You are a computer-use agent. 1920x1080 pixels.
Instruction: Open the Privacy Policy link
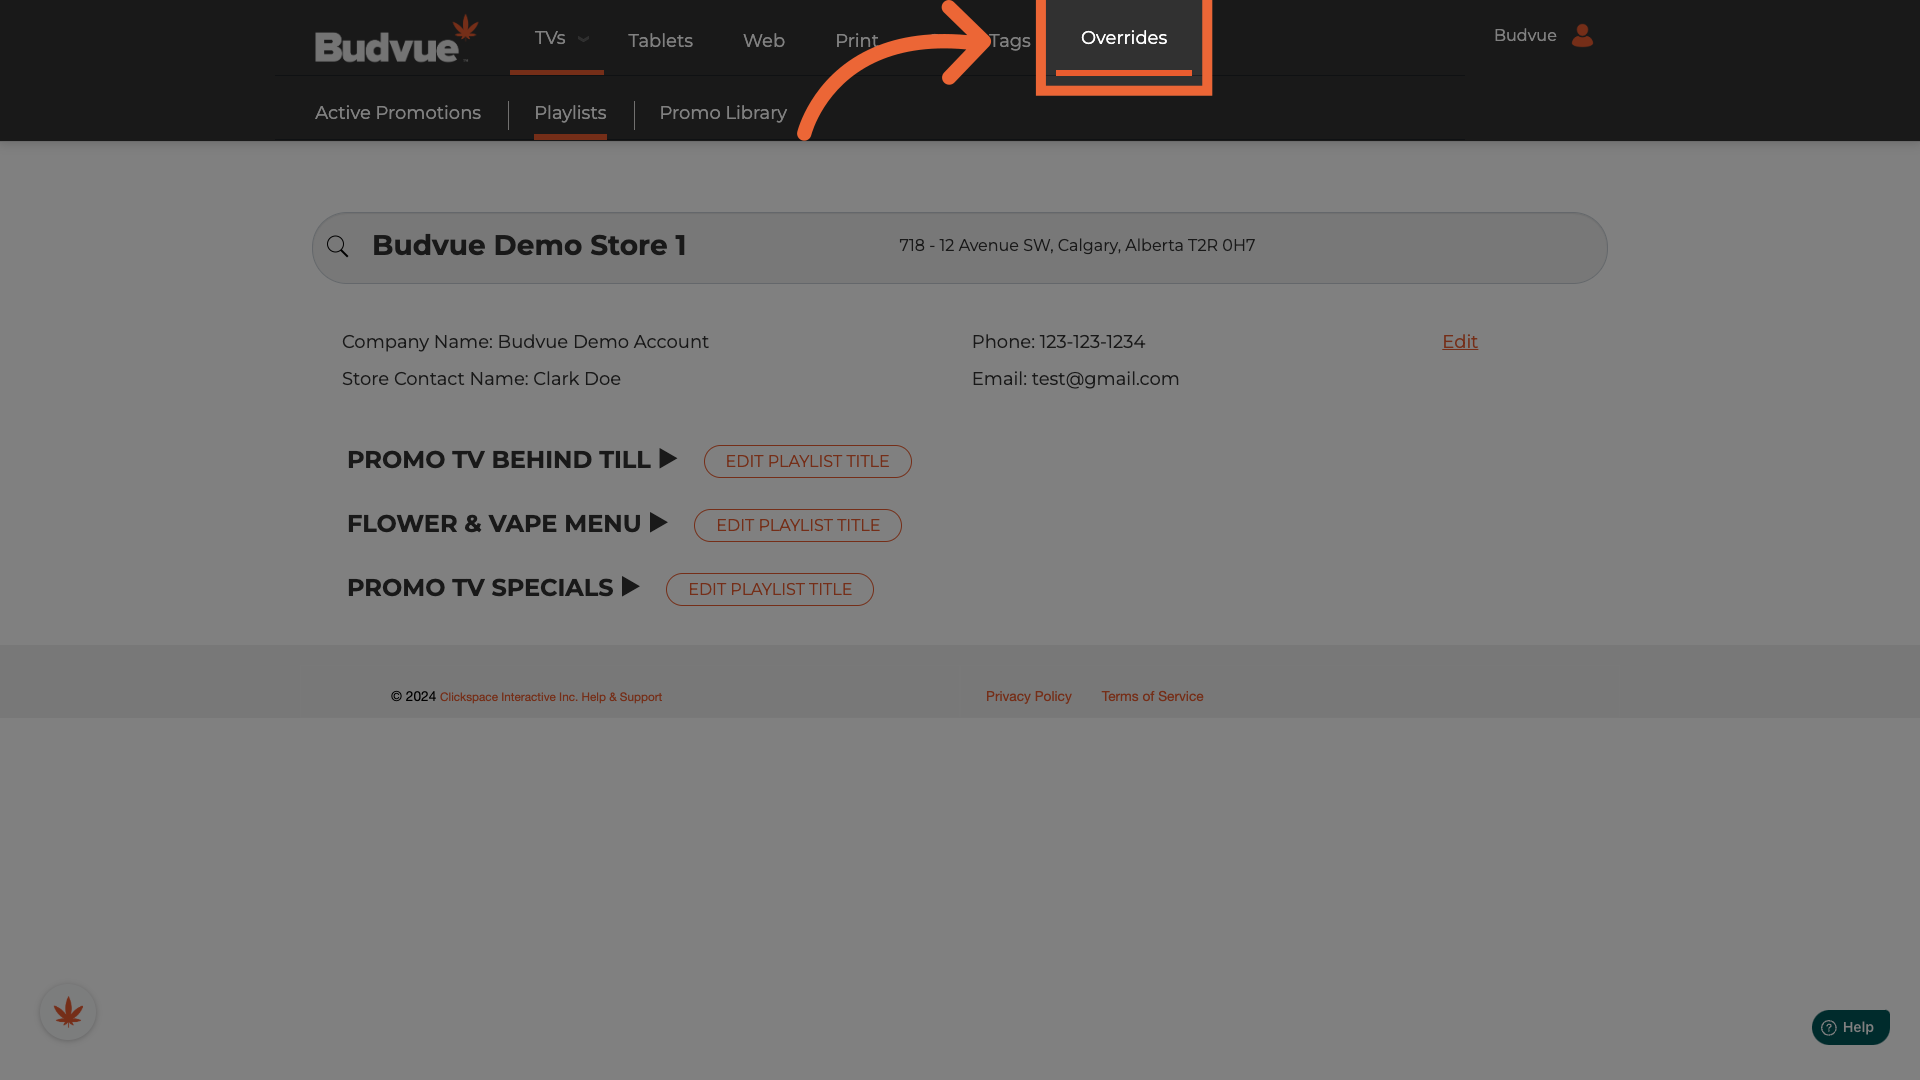pos(1028,696)
